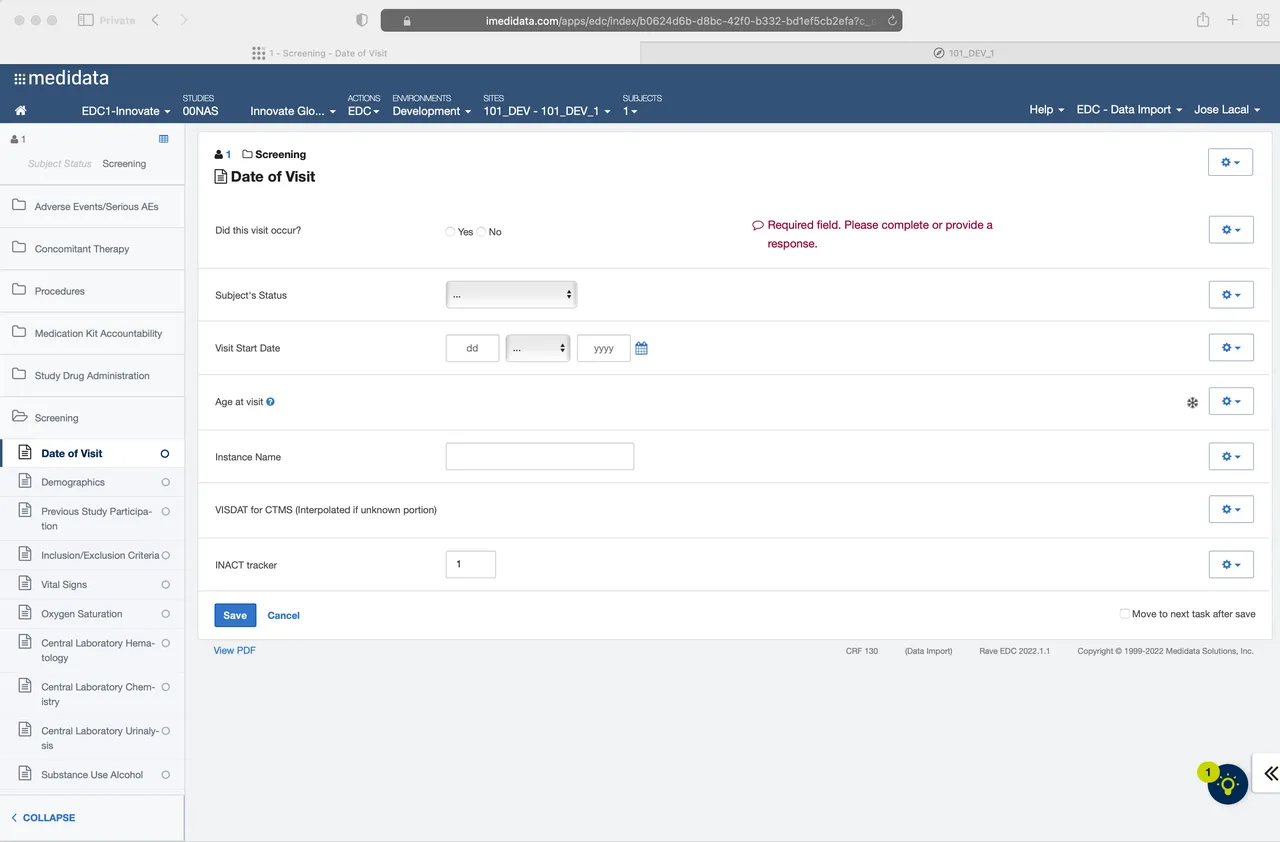Enable Move to next task after save
Viewport: 1280px width, 842px height.
(1124, 613)
